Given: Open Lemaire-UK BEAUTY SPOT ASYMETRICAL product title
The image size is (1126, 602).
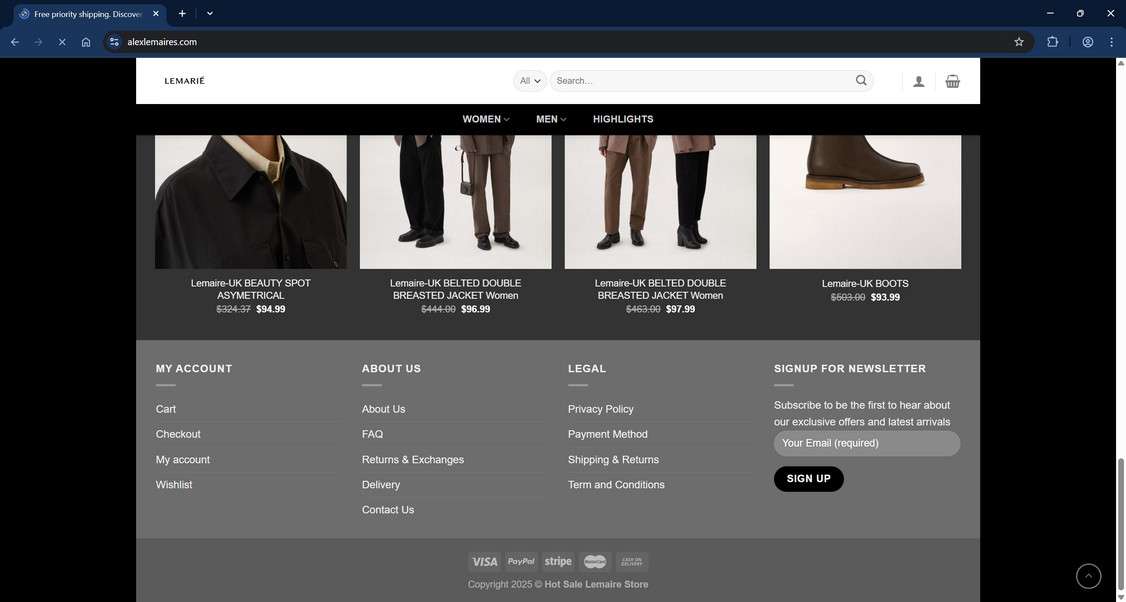Looking at the screenshot, I should point(251,290).
